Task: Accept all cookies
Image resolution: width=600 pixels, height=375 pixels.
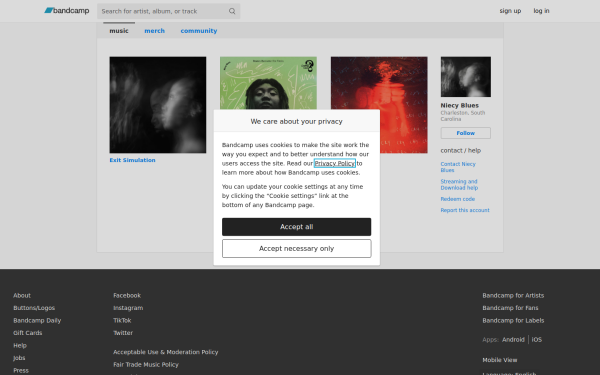Action: coord(297,227)
